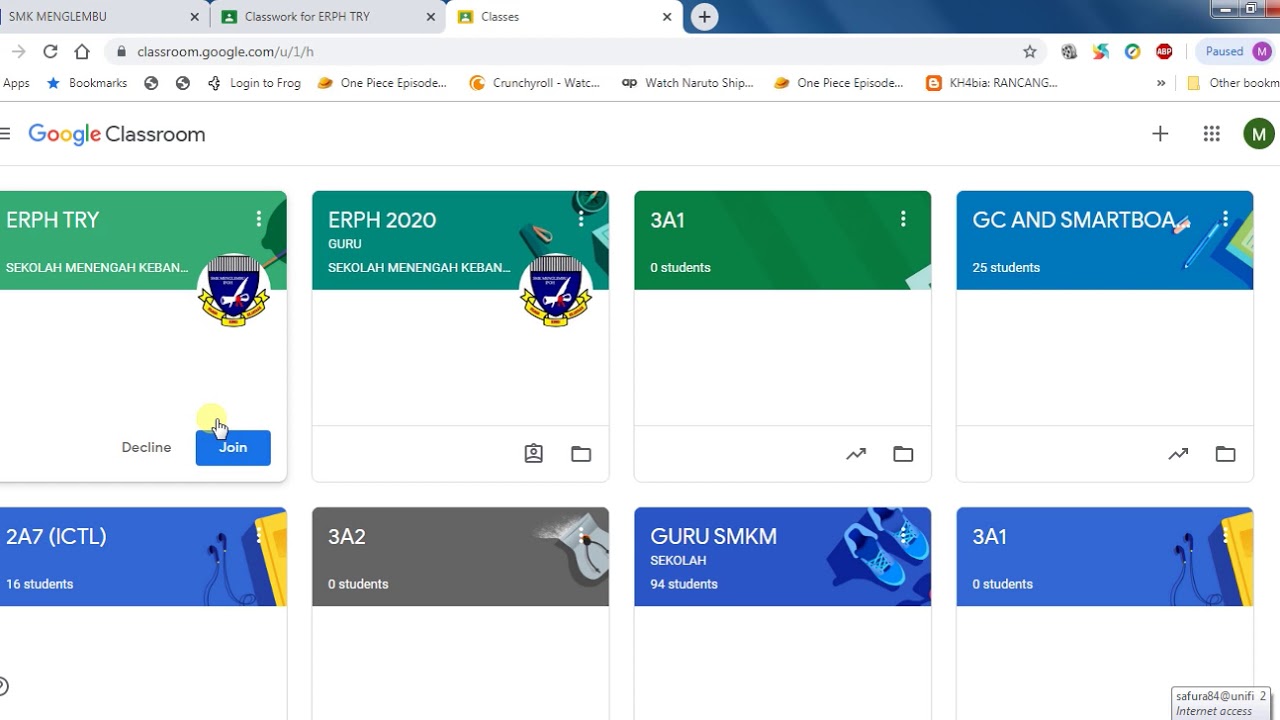Screen dimensions: 1280x720
Task: Go forward in browser history
Action: [x=18, y=51]
